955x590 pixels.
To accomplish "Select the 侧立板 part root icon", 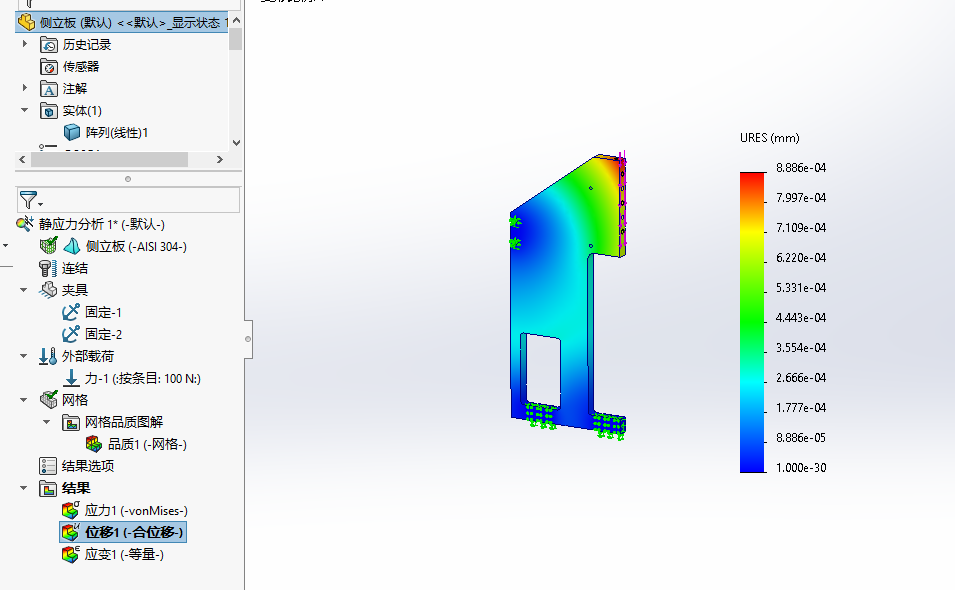I will [x=26, y=23].
